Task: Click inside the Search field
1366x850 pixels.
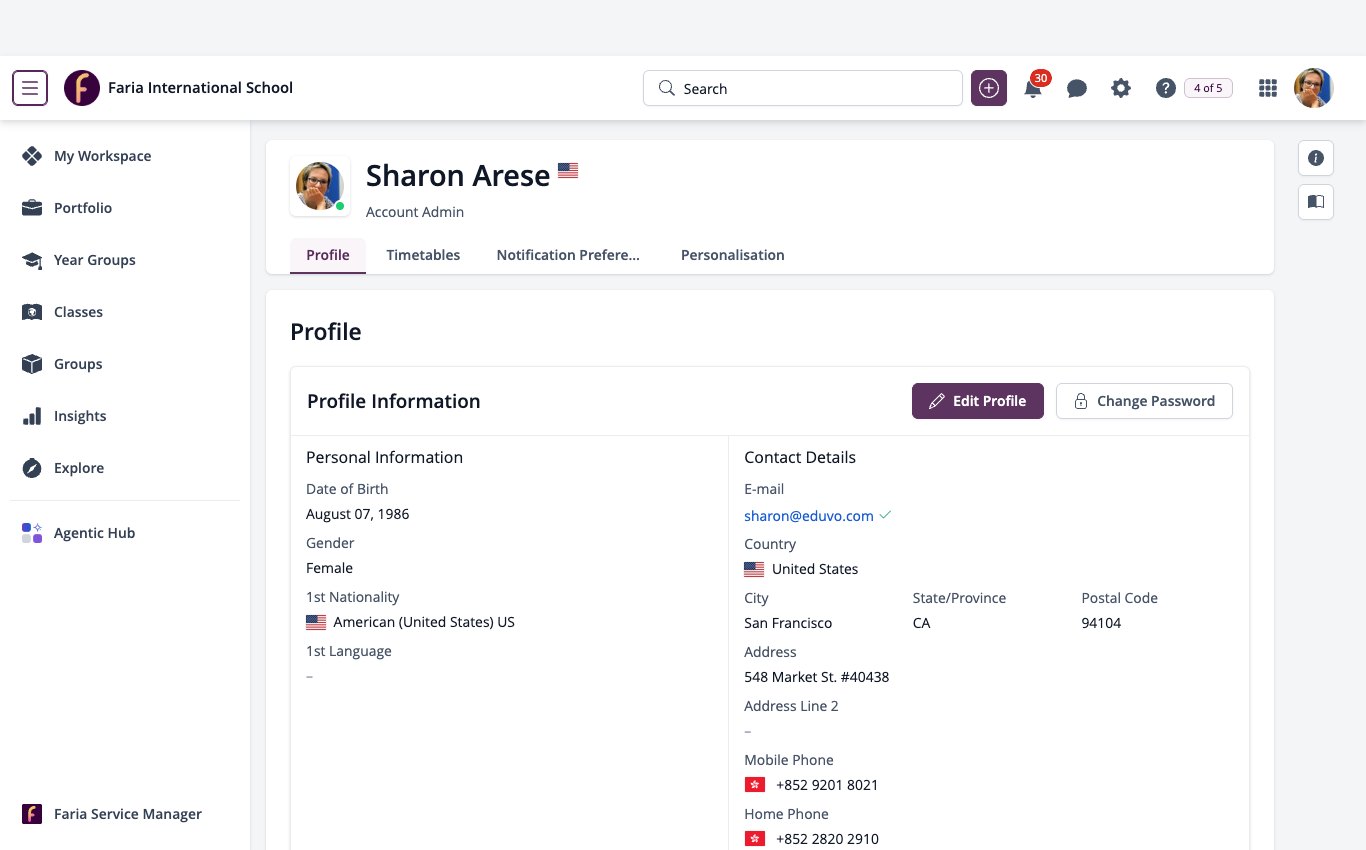Action: [x=803, y=88]
